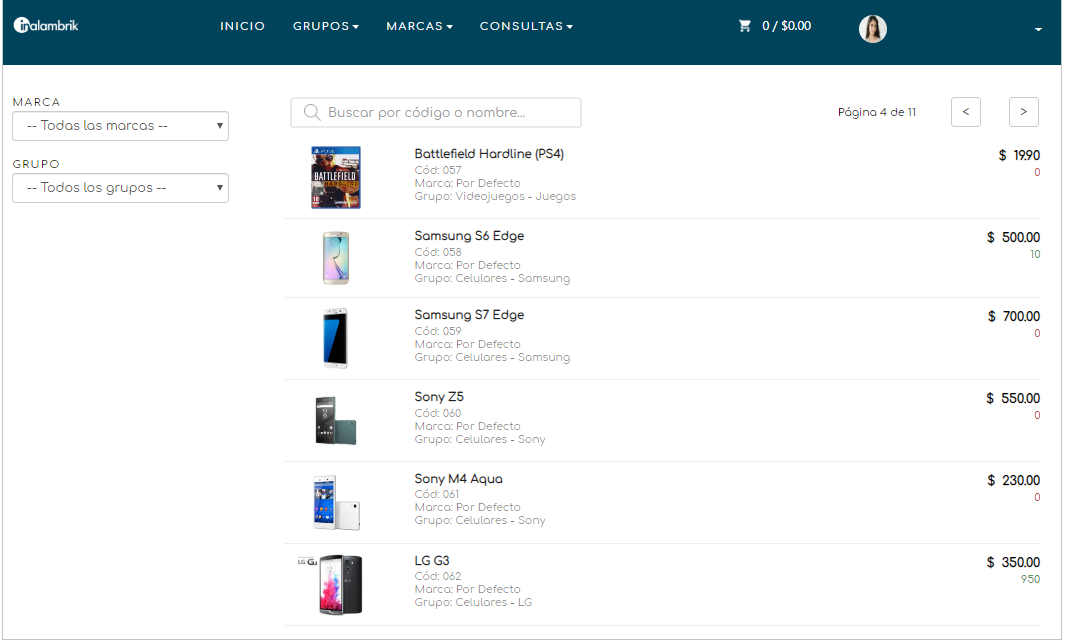Click the Samsung S7 Edge title

pyautogui.click(x=469, y=314)
